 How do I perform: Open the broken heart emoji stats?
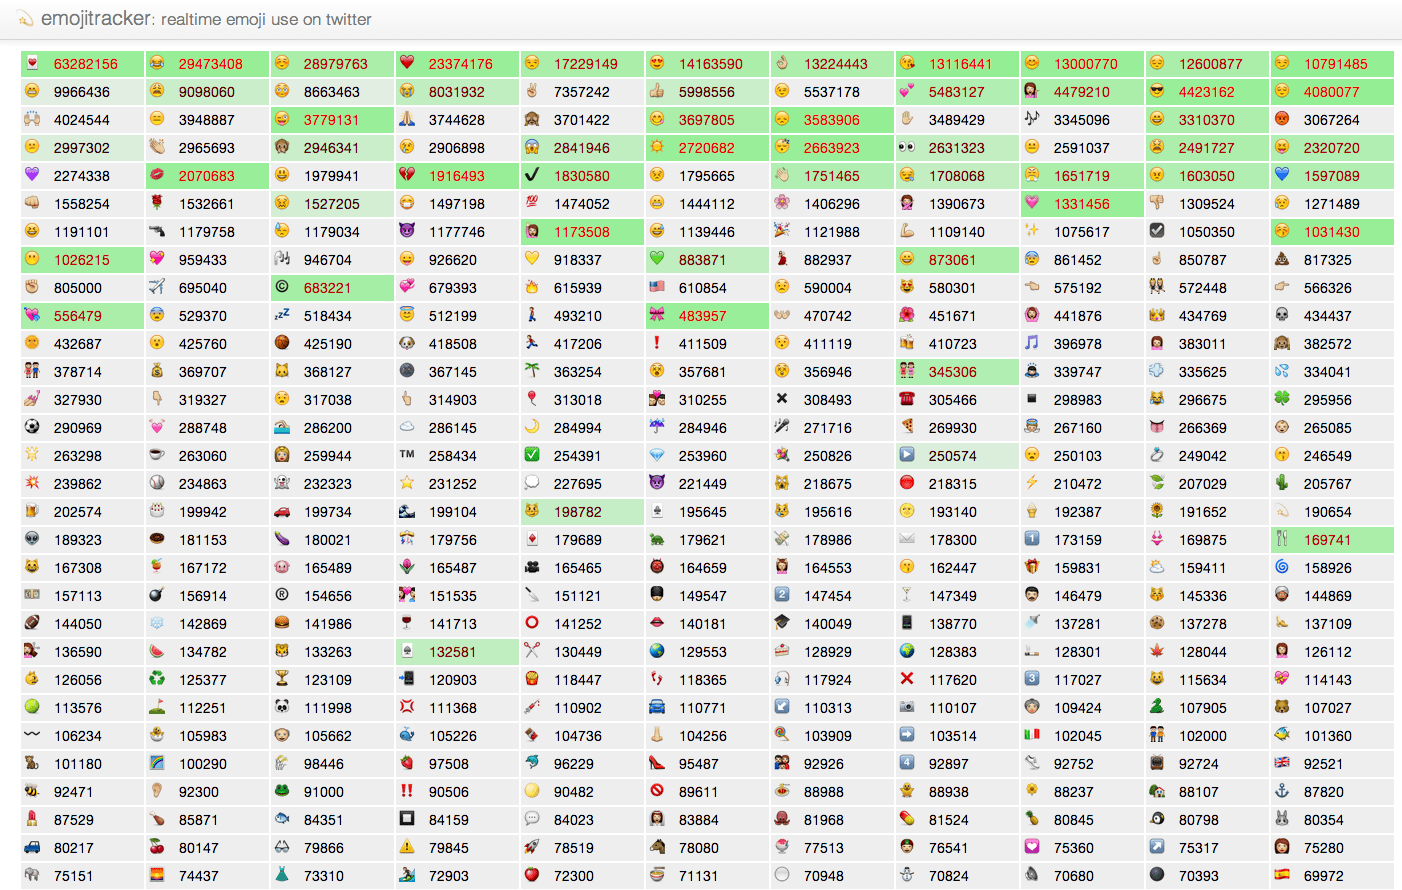[405, 176]
